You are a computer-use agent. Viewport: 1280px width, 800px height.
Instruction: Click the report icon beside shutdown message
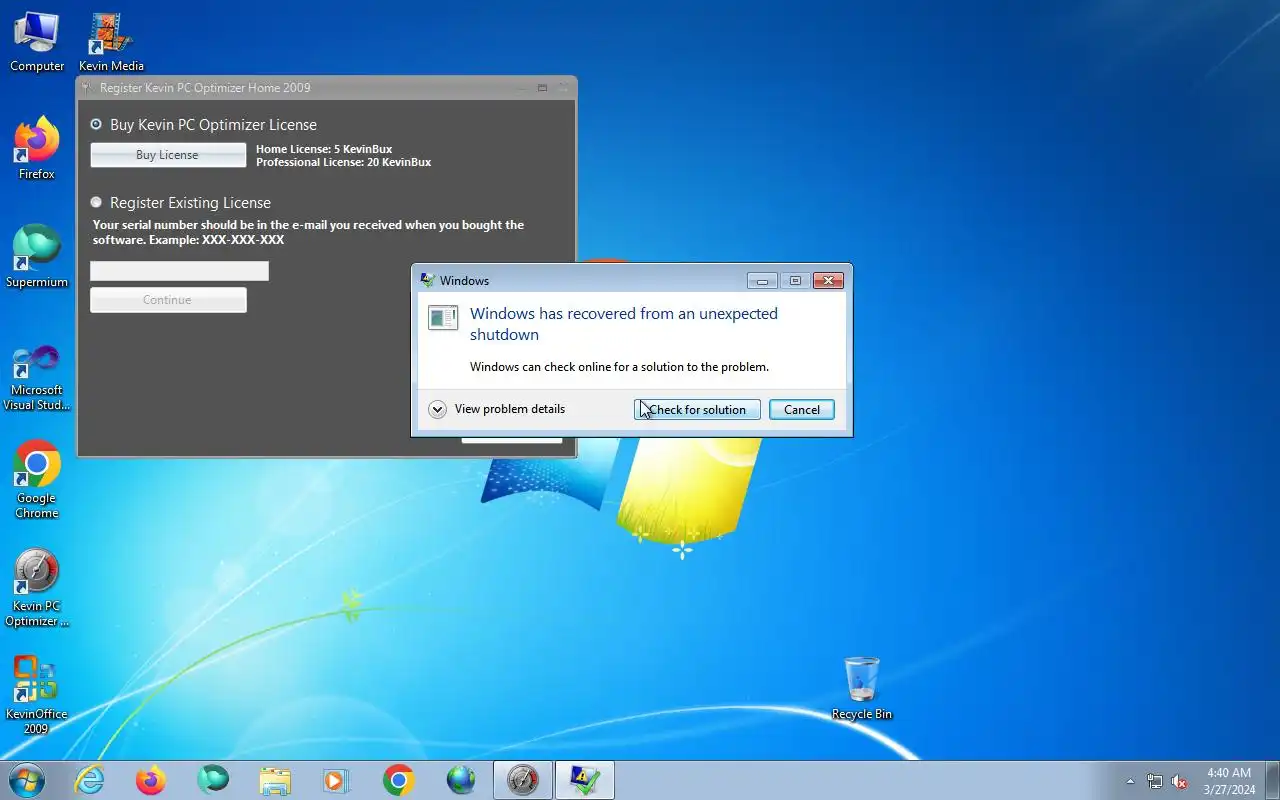coord(443,318)
